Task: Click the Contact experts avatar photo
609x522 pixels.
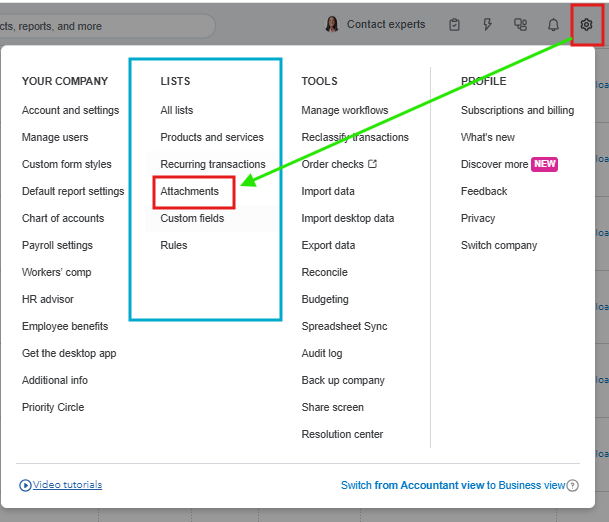Action: pos(332,24)
